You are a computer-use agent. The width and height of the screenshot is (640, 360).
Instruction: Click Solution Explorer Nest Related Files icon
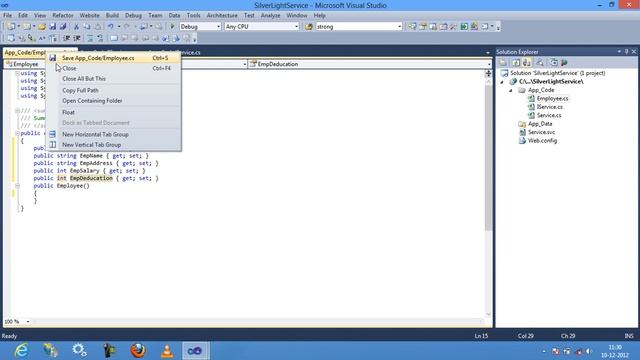tap(527, 62)
